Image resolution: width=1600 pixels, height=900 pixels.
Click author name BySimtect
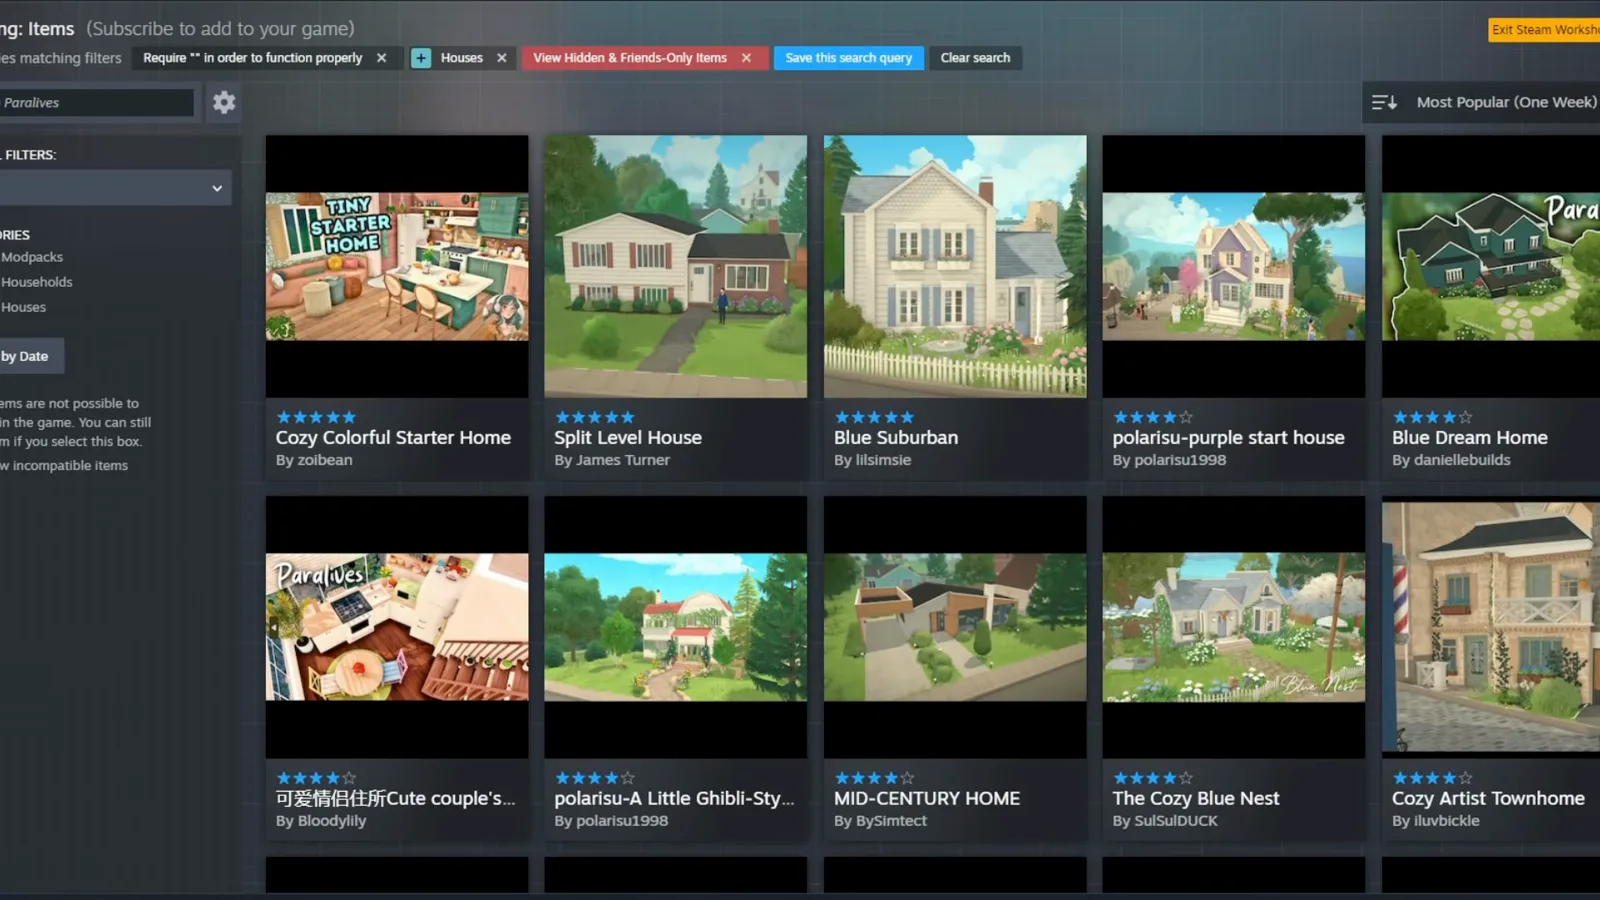891,821
